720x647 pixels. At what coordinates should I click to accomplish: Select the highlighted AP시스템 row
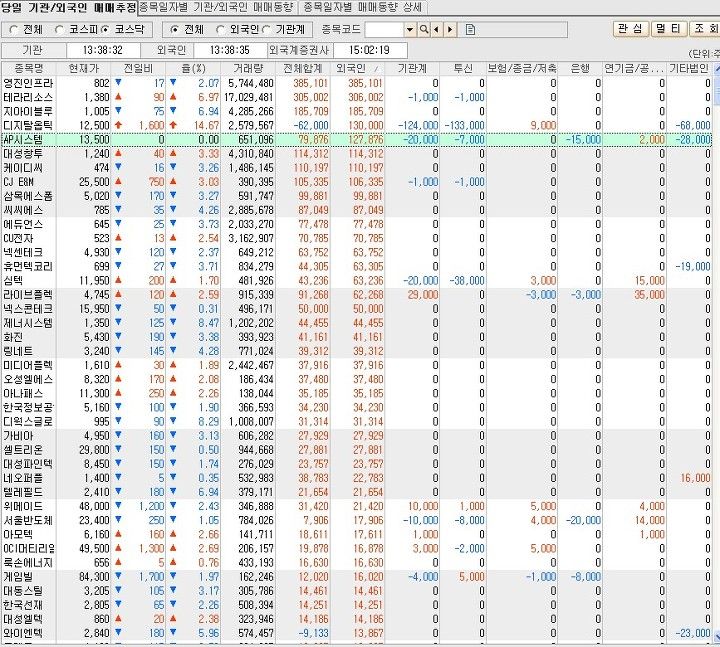tap(356, 140)
